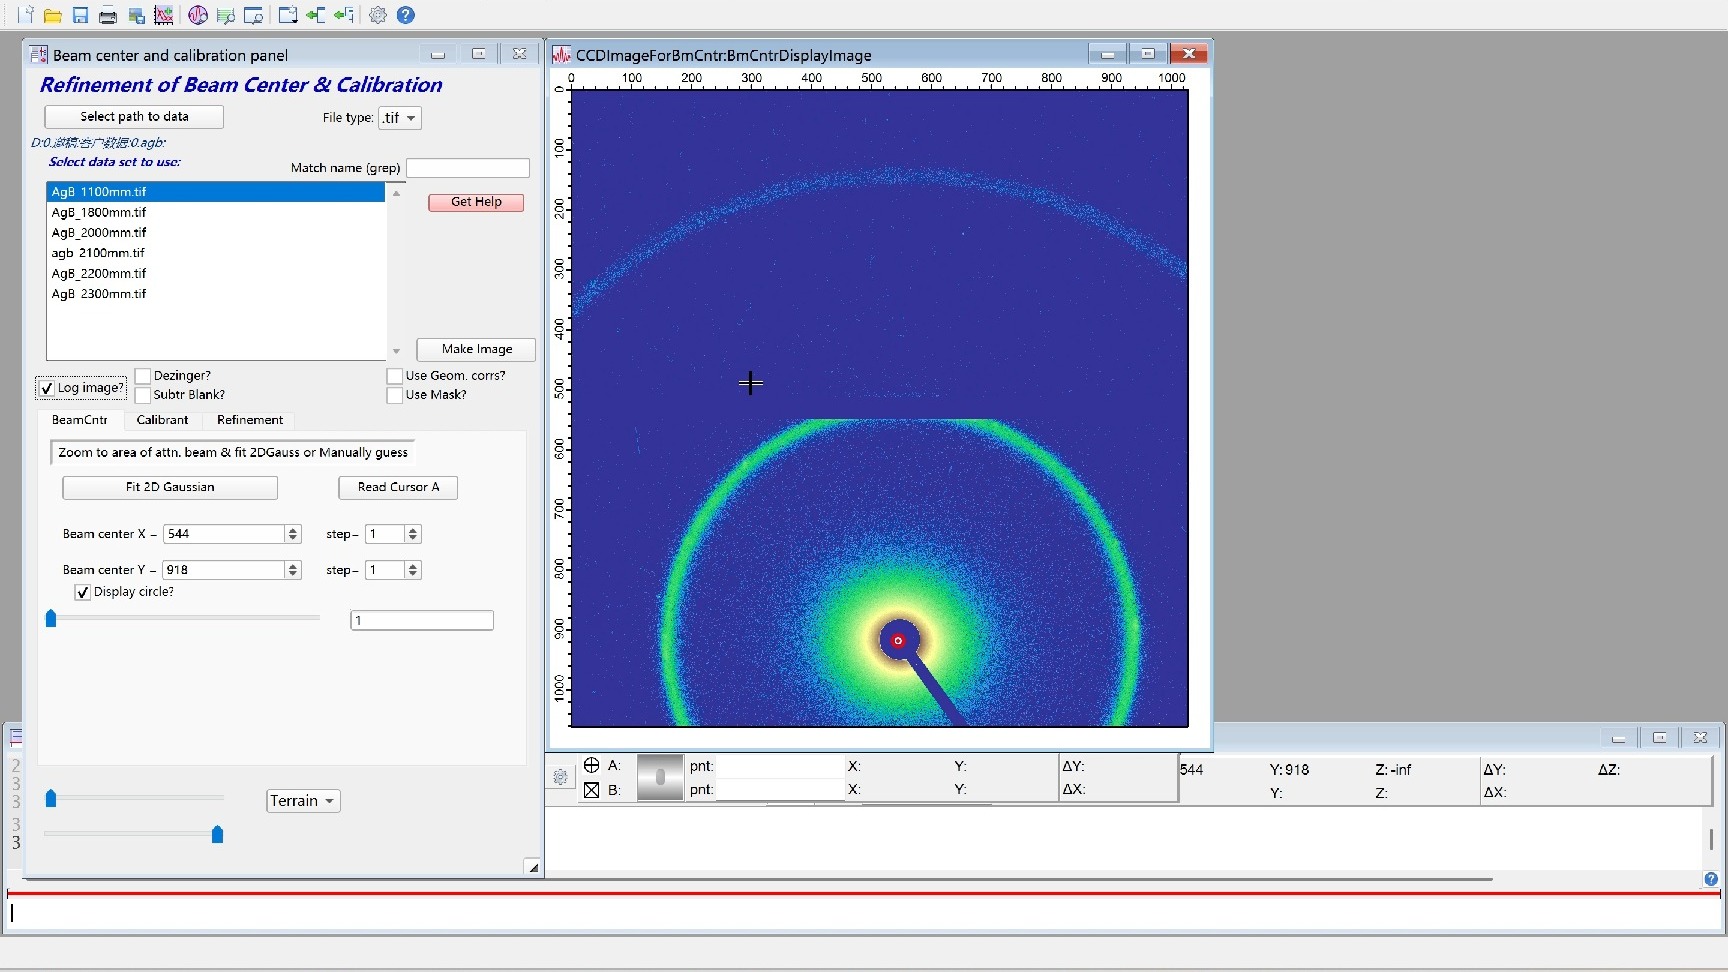Image resolution: width=1728 pixels, height=972 pixels.
Task: Enable the Use Mask checkbox
Action: click(x=395, y=395)
